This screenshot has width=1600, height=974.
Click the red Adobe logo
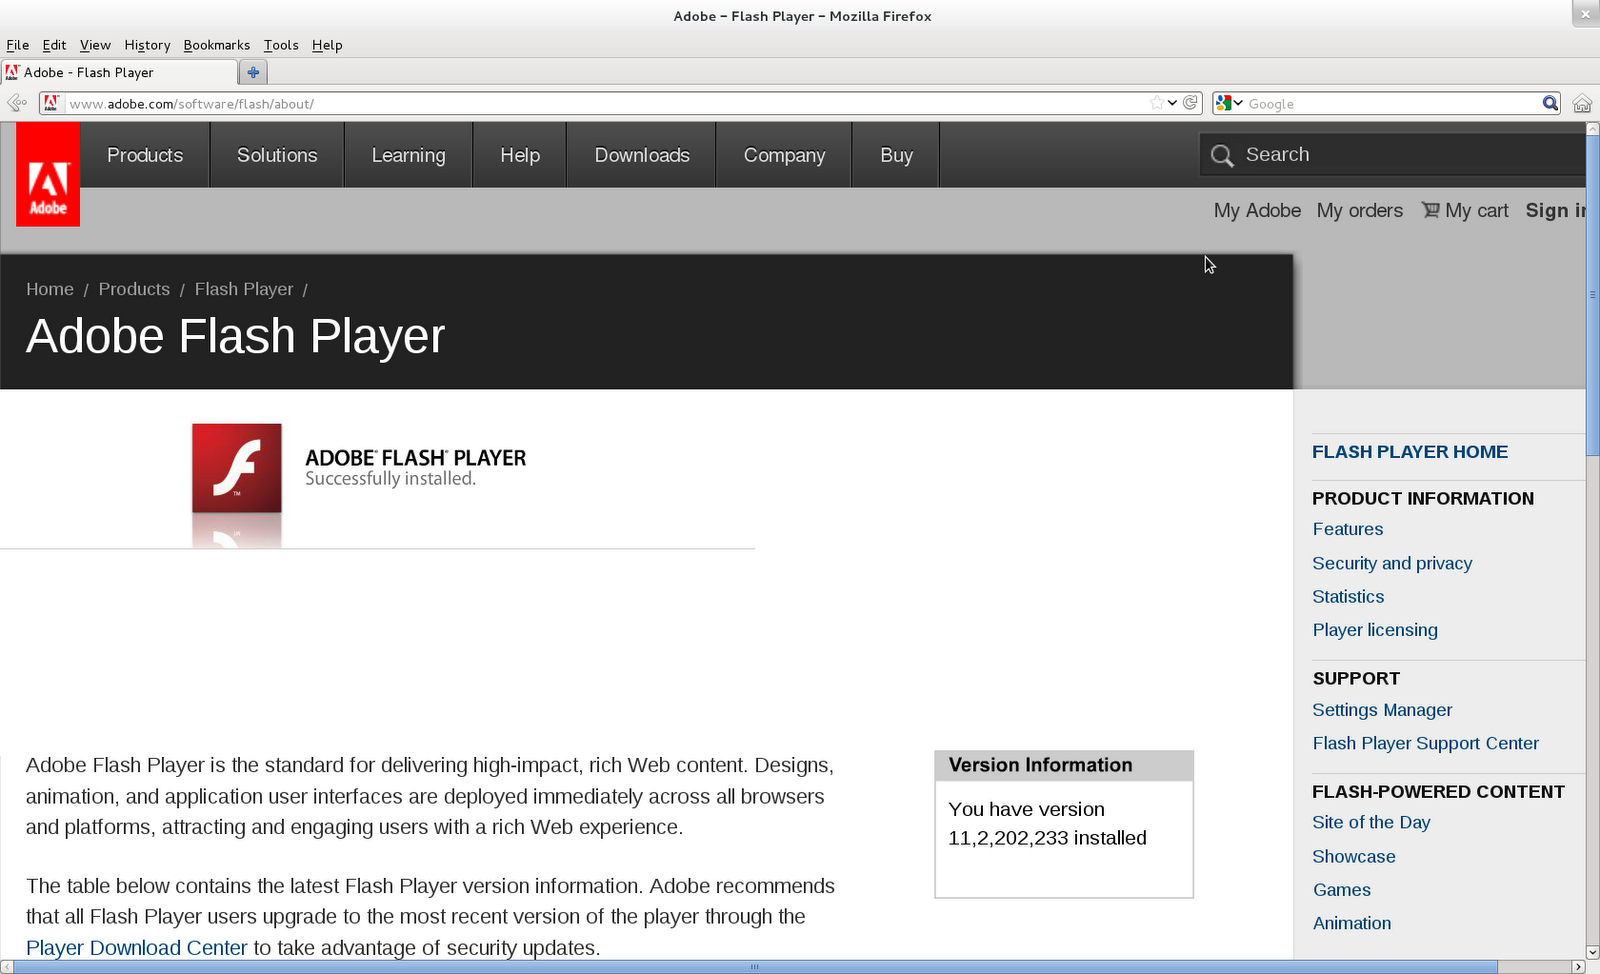48,174
